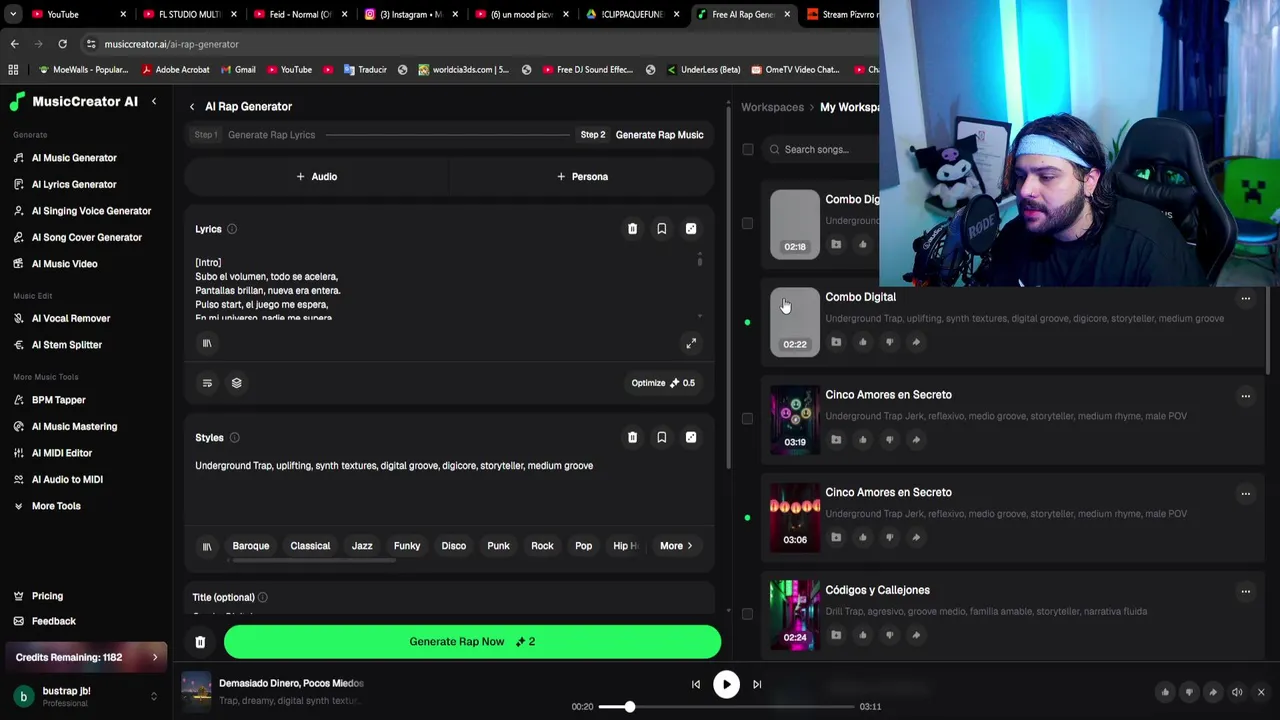This screenshot has height=720, width=1280.
Task: Click the layers stack icon below lyrics
Action: [236, 383]
